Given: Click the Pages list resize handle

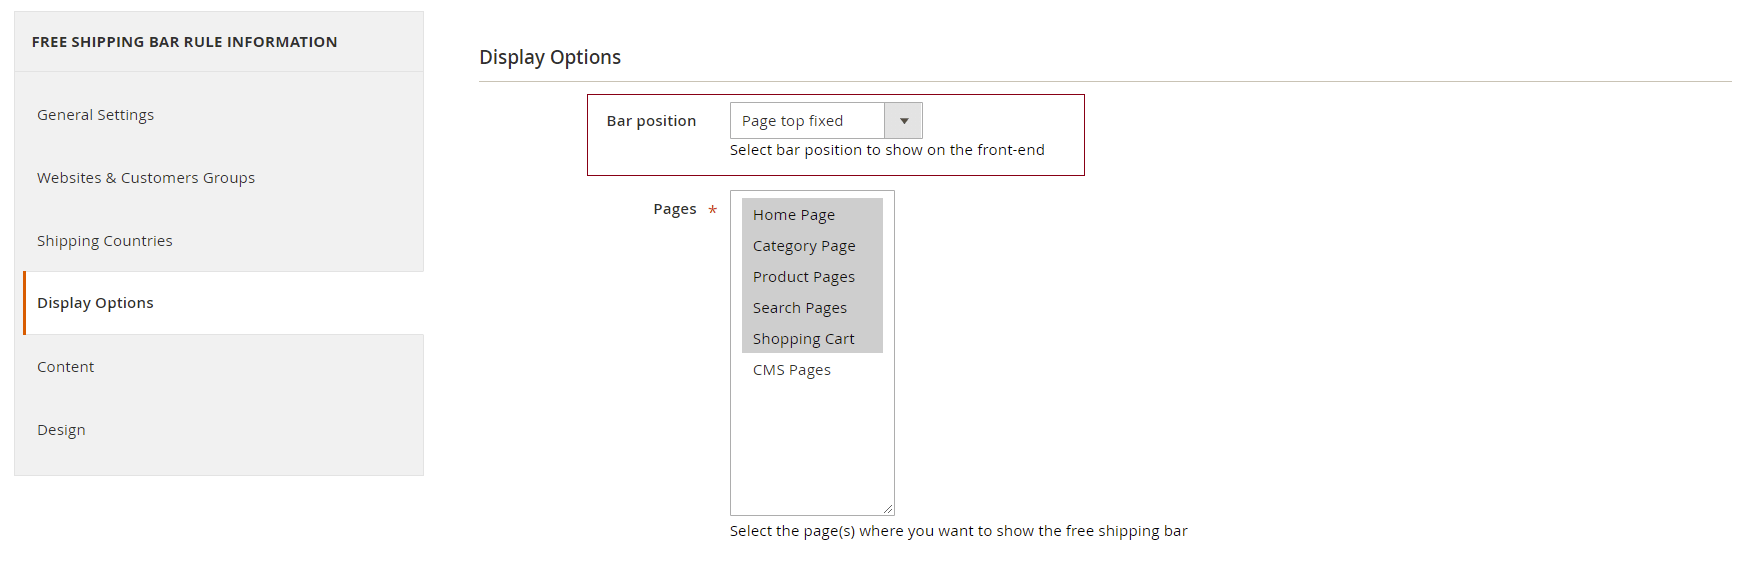Looking at the screenshot, I should coord(887,509).
